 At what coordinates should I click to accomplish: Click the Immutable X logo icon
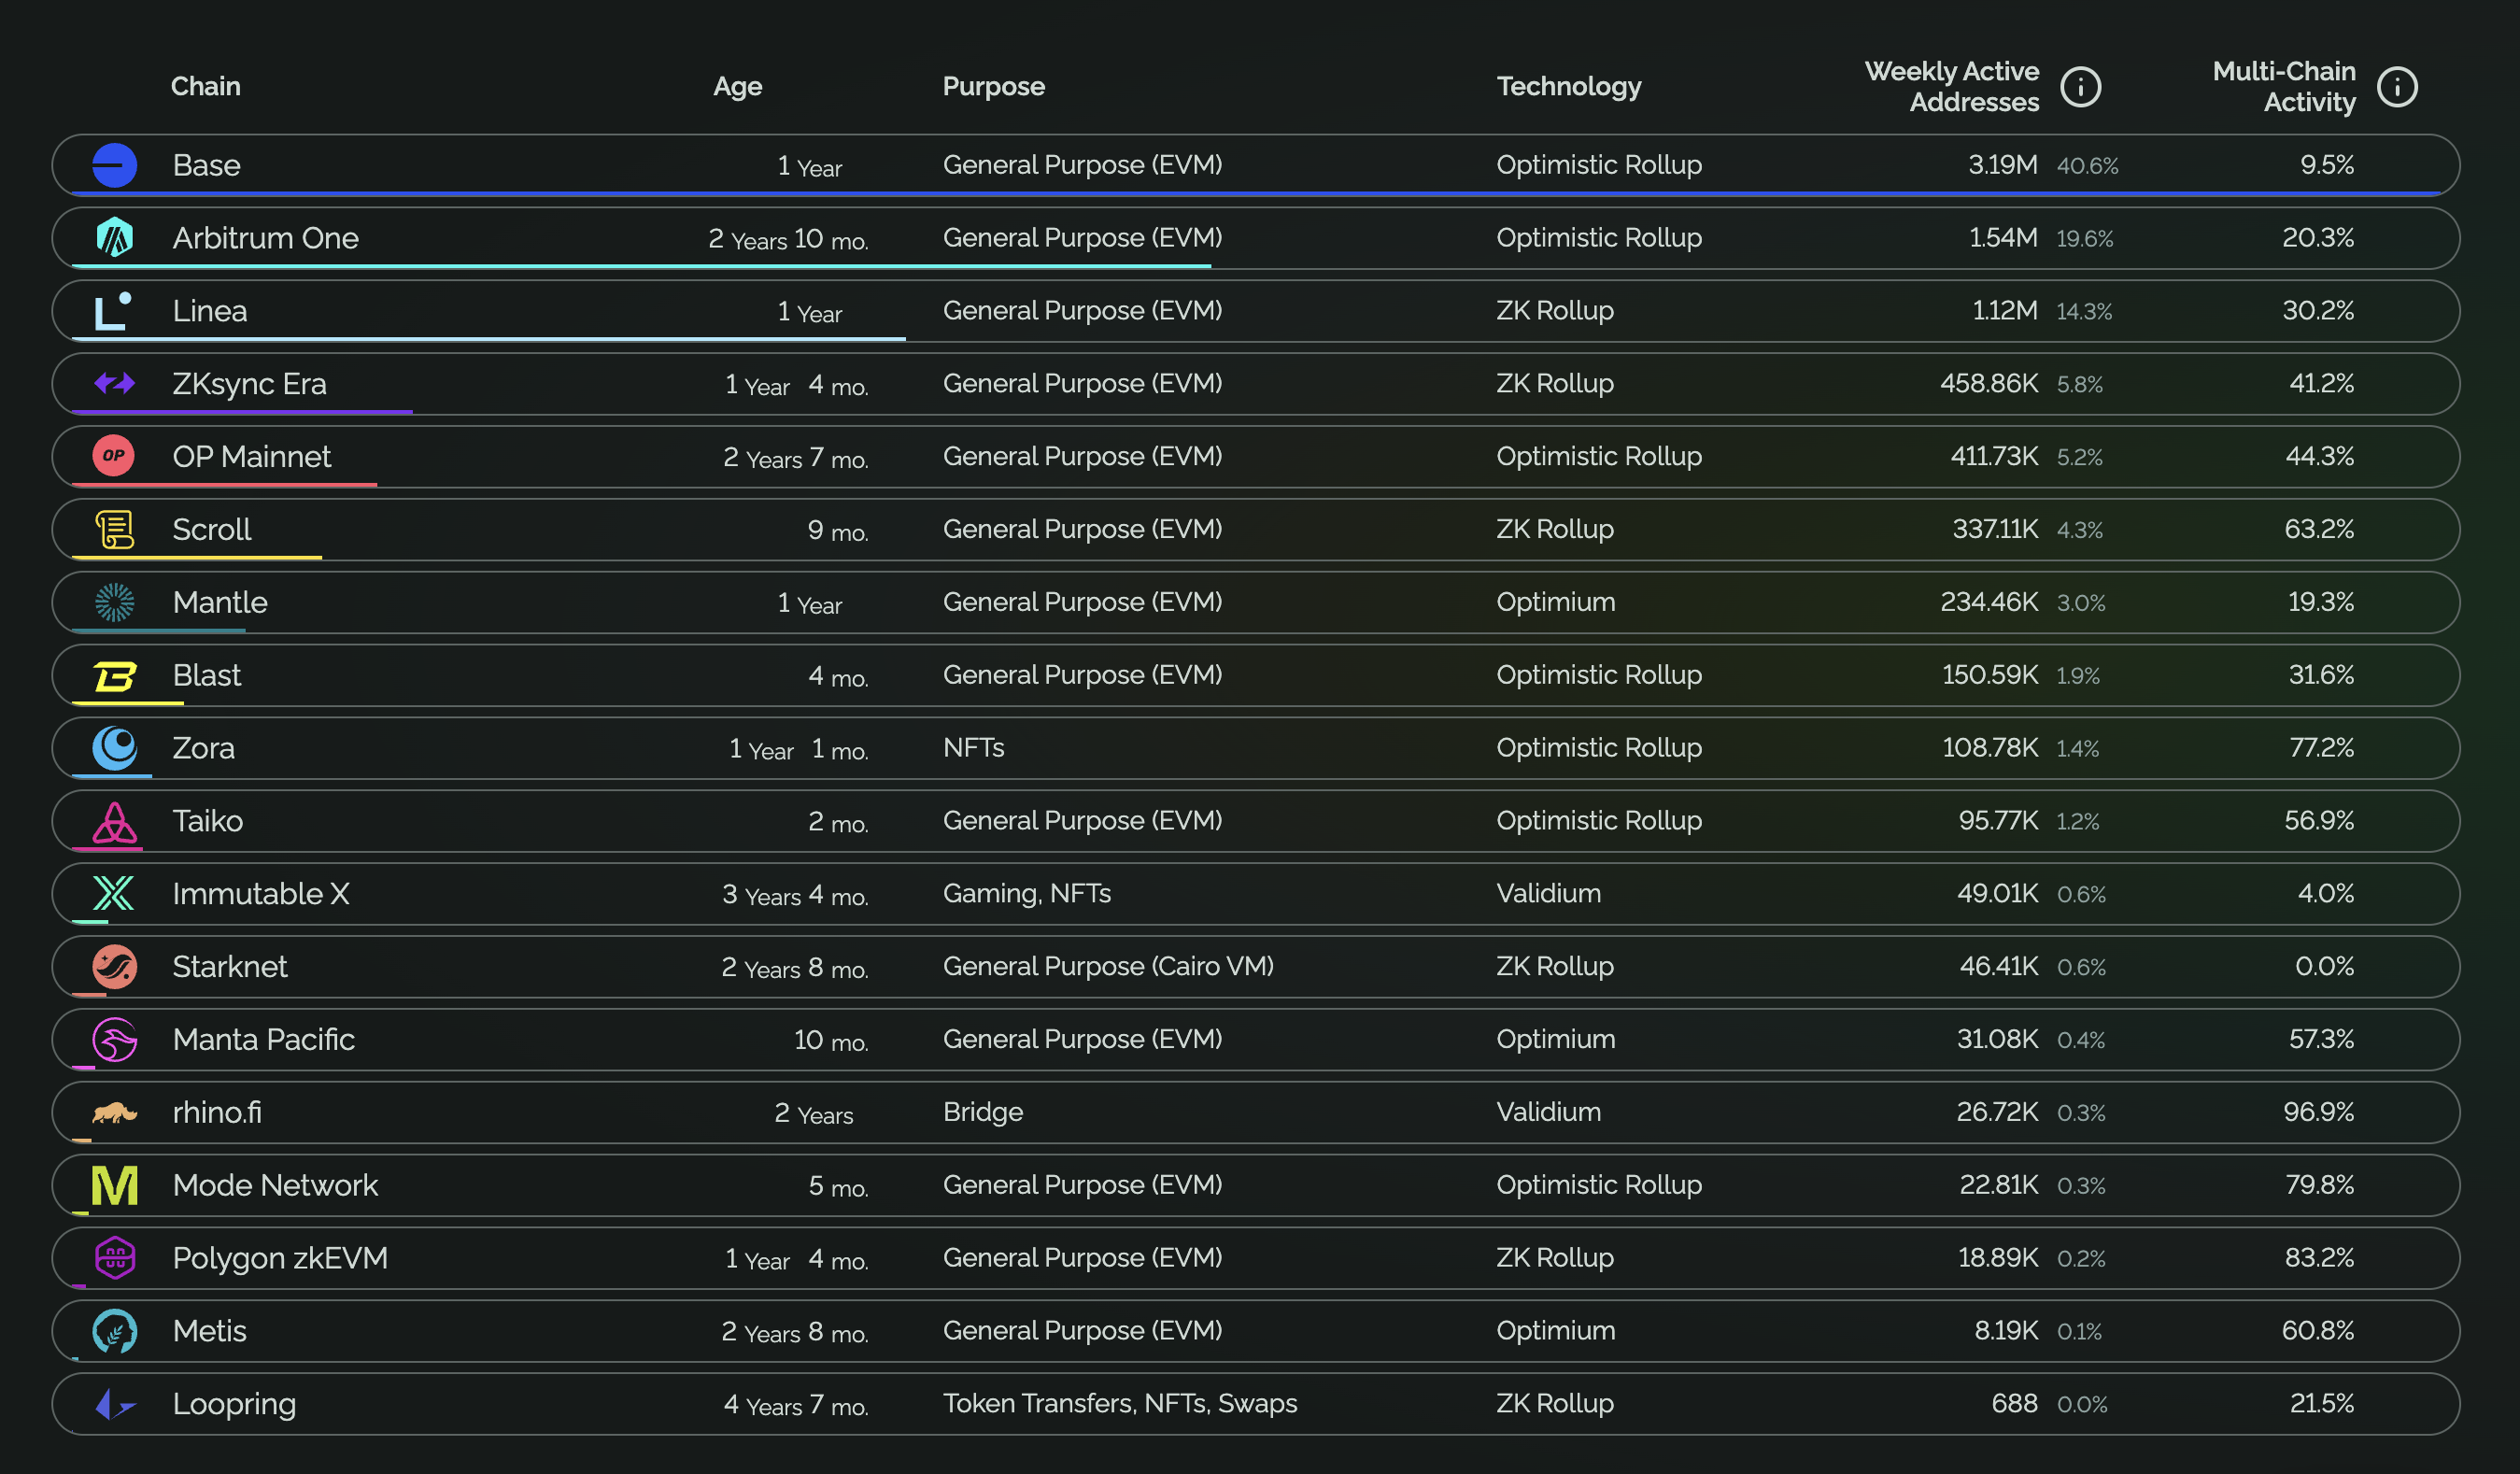pos(113,893)
